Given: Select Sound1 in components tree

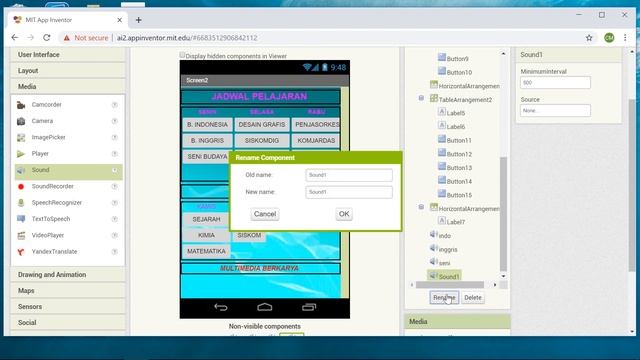Looking at the screenshot, I should point(444,276).
